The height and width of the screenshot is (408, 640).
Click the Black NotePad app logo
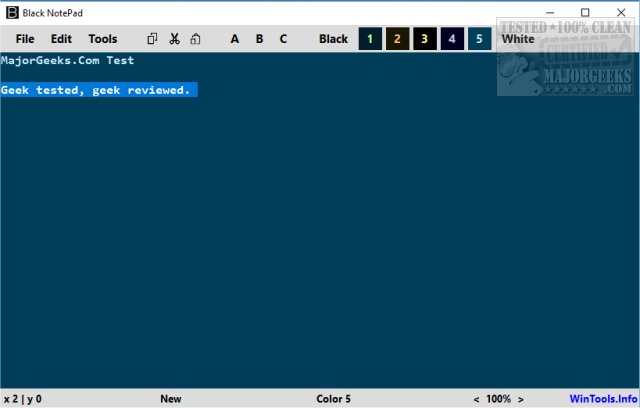coord(12,13)
